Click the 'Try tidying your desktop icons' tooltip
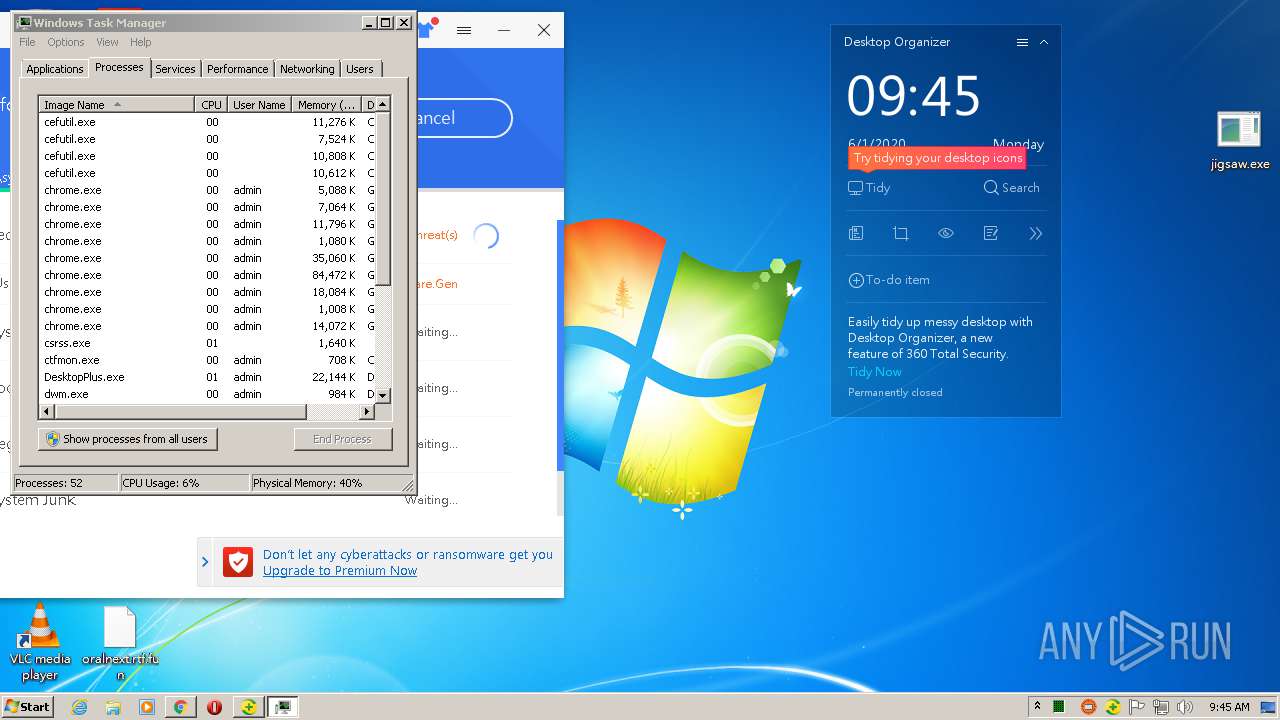Viewport: 1280px width, 720px height. tap(938, 158)
